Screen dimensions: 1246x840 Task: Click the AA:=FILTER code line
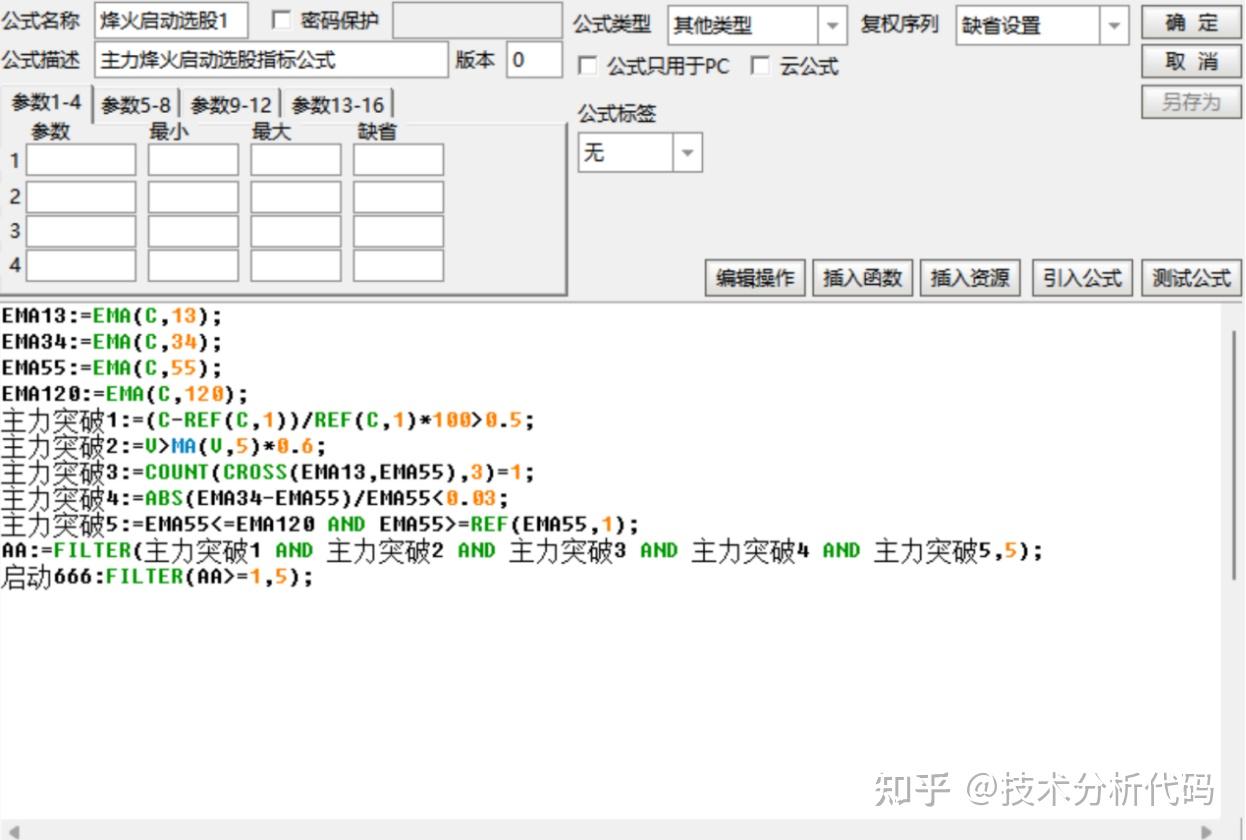click(522, 550)
